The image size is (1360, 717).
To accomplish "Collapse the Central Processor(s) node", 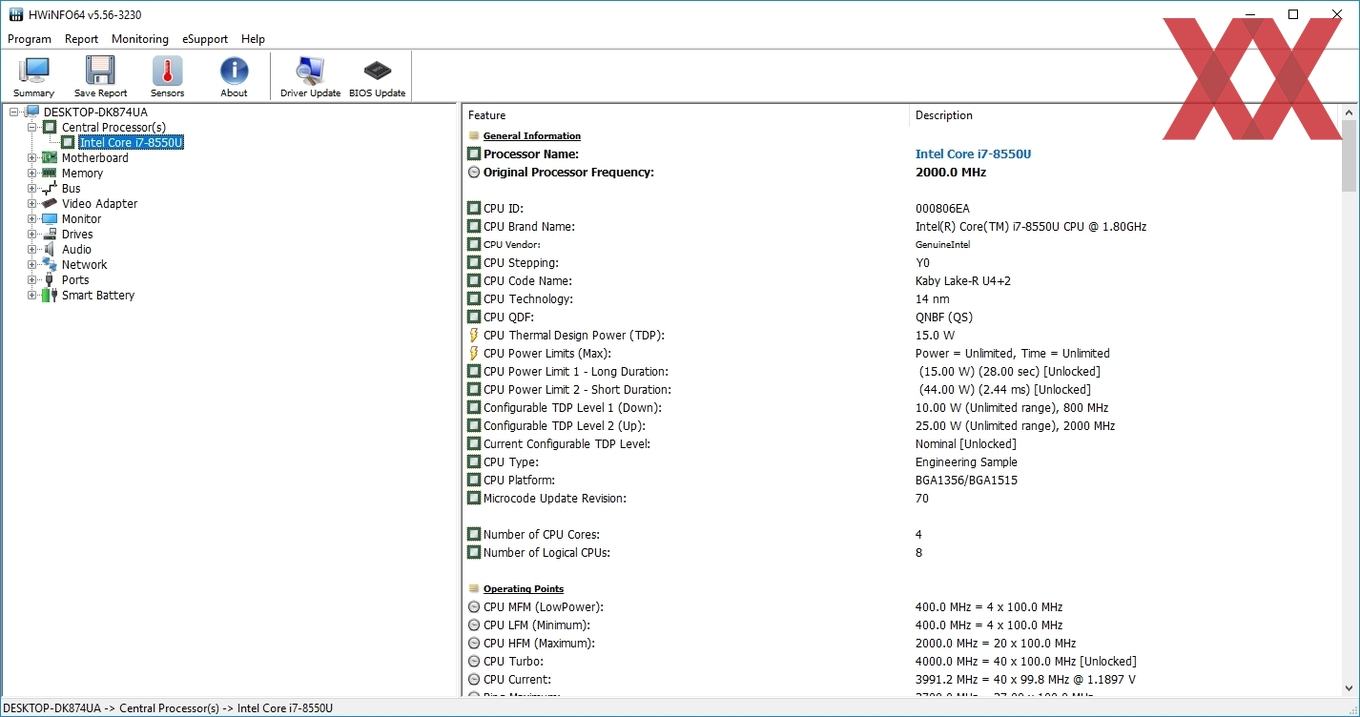I will tap(32, 127).
